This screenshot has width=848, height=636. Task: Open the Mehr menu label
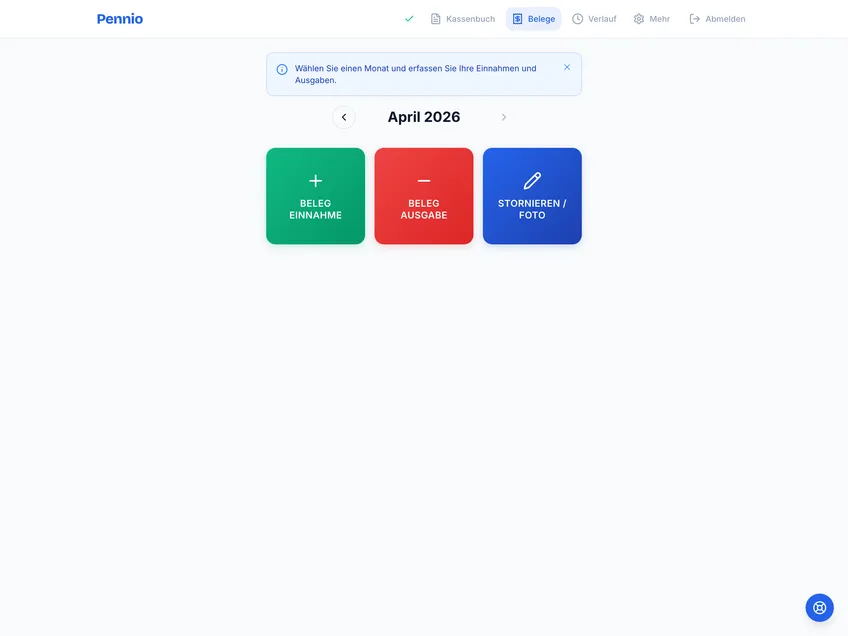coord(659,19)
